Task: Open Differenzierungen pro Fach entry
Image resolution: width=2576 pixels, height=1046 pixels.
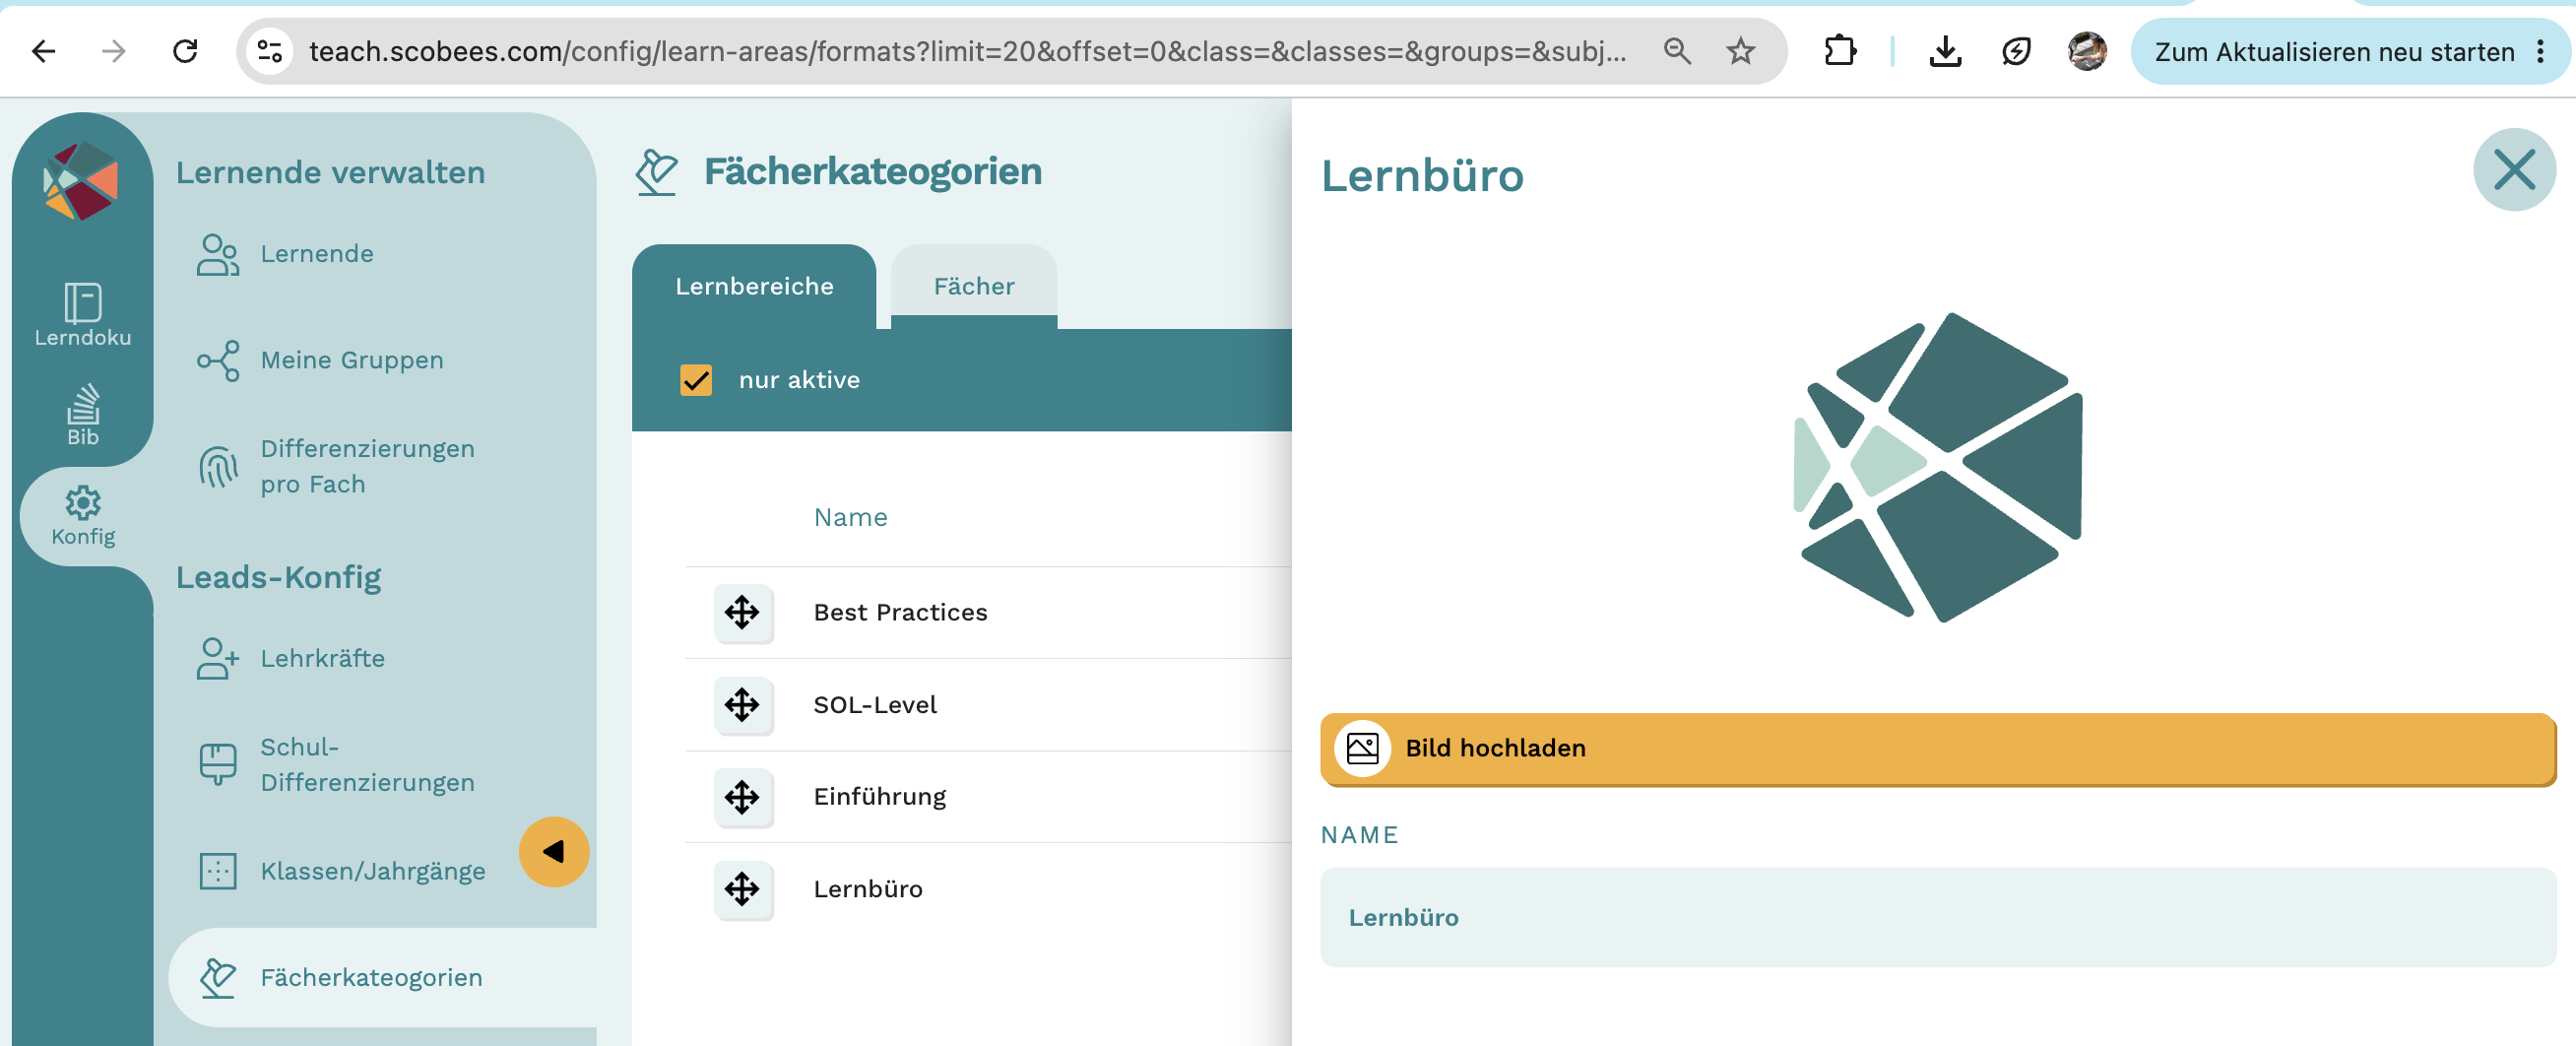Action: (337, 466)
